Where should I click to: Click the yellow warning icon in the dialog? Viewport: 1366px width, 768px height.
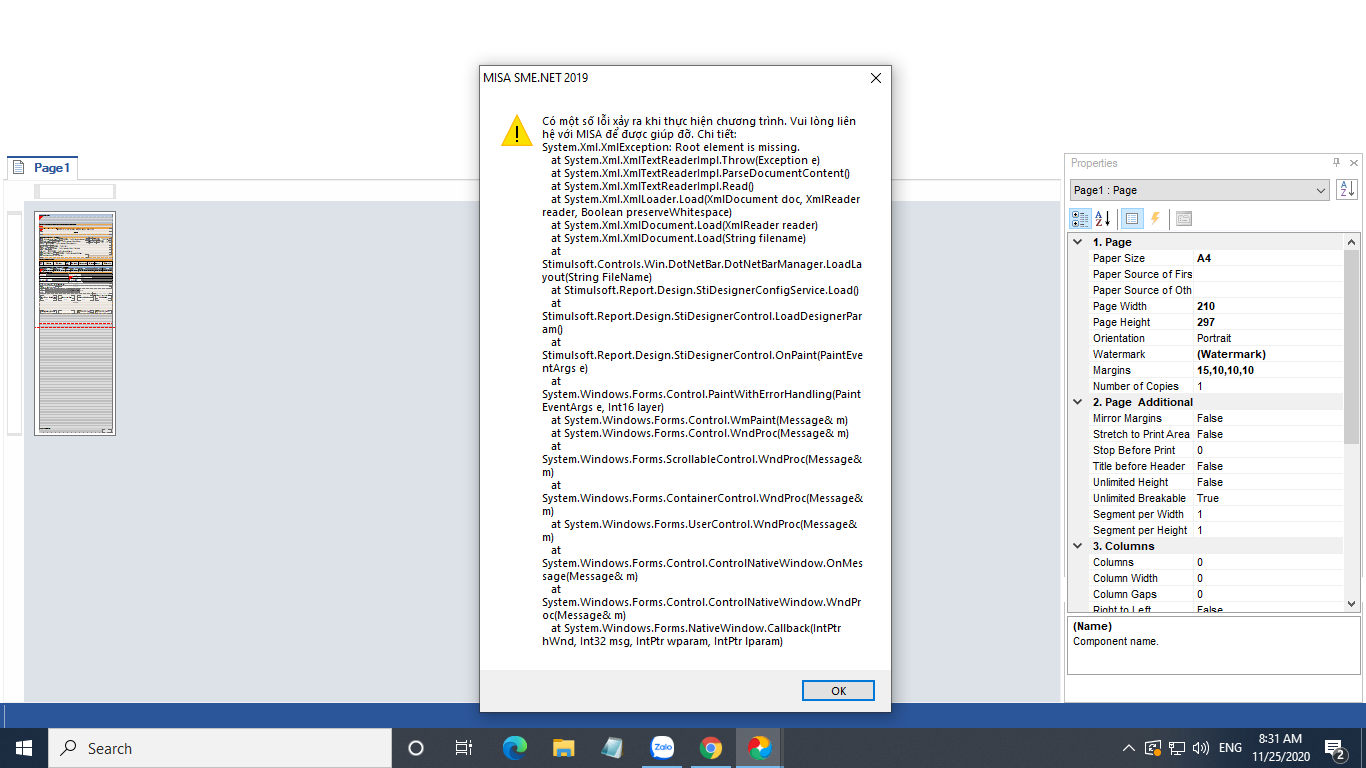tap(517, 131)
